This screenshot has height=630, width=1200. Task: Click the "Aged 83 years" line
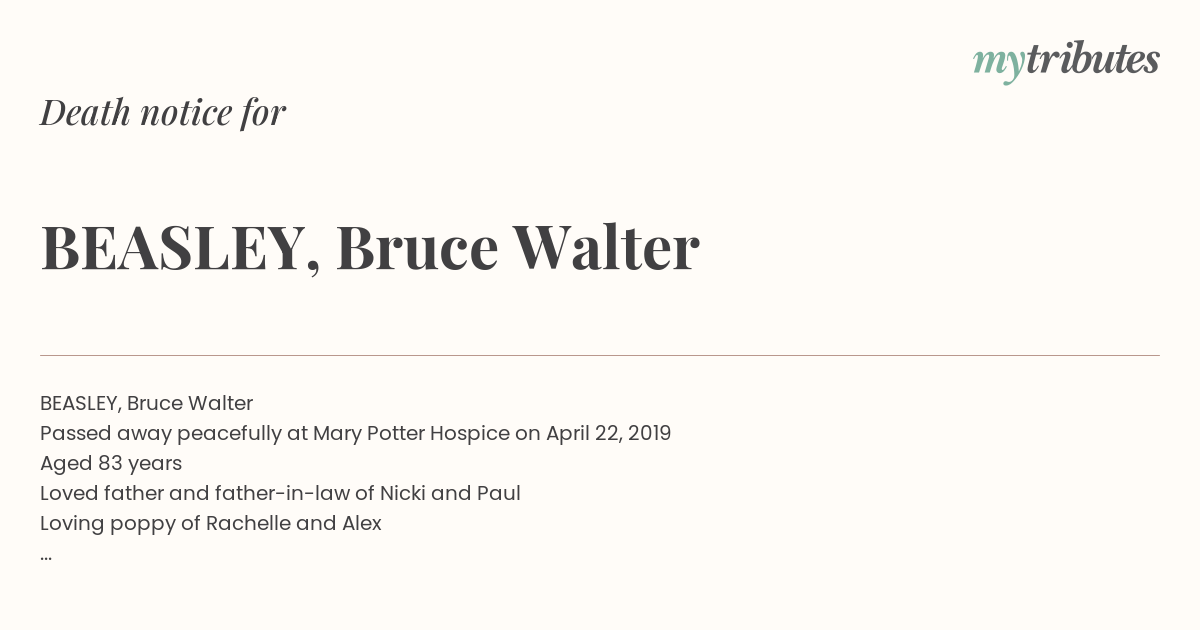click(x=111, y=463)
